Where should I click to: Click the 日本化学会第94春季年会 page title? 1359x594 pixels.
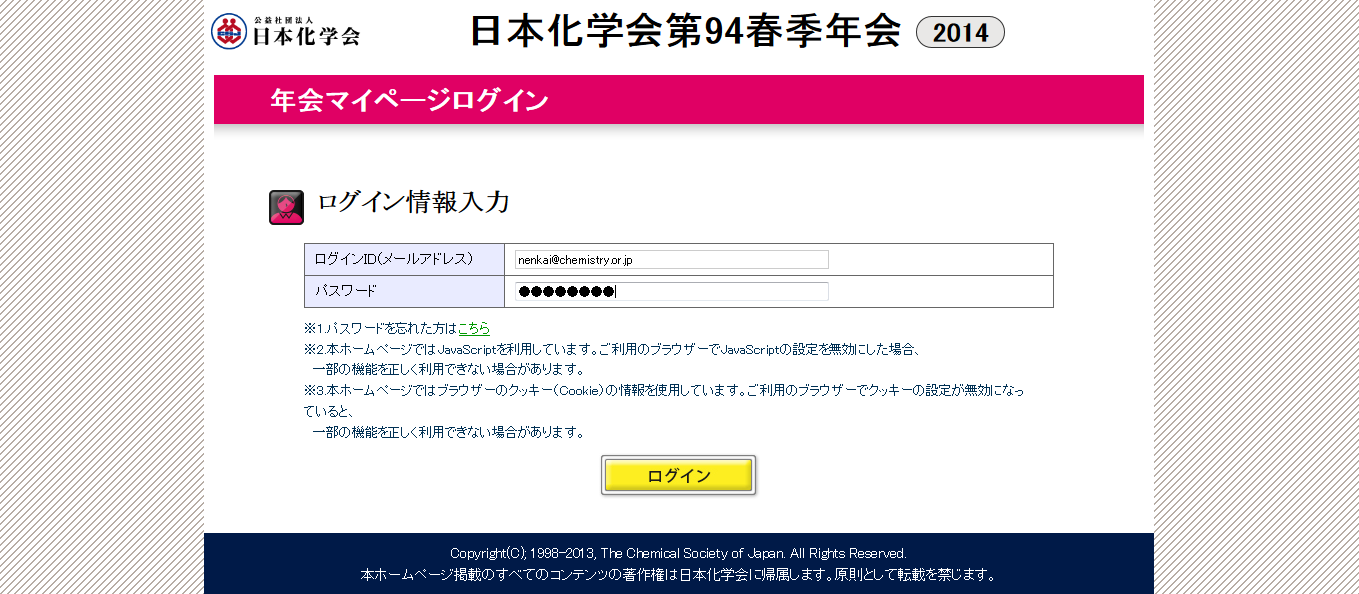[x=685, y=32]
